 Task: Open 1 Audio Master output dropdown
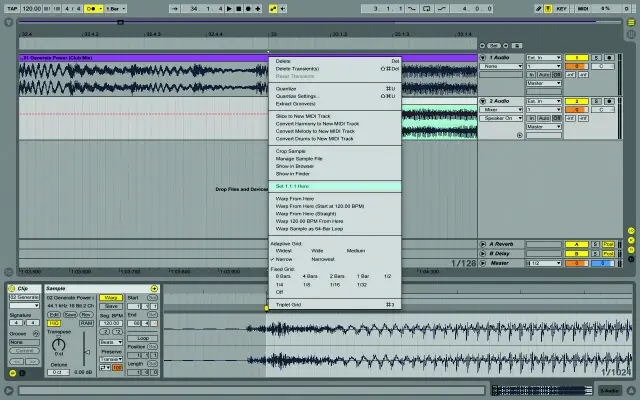[544, 83]
